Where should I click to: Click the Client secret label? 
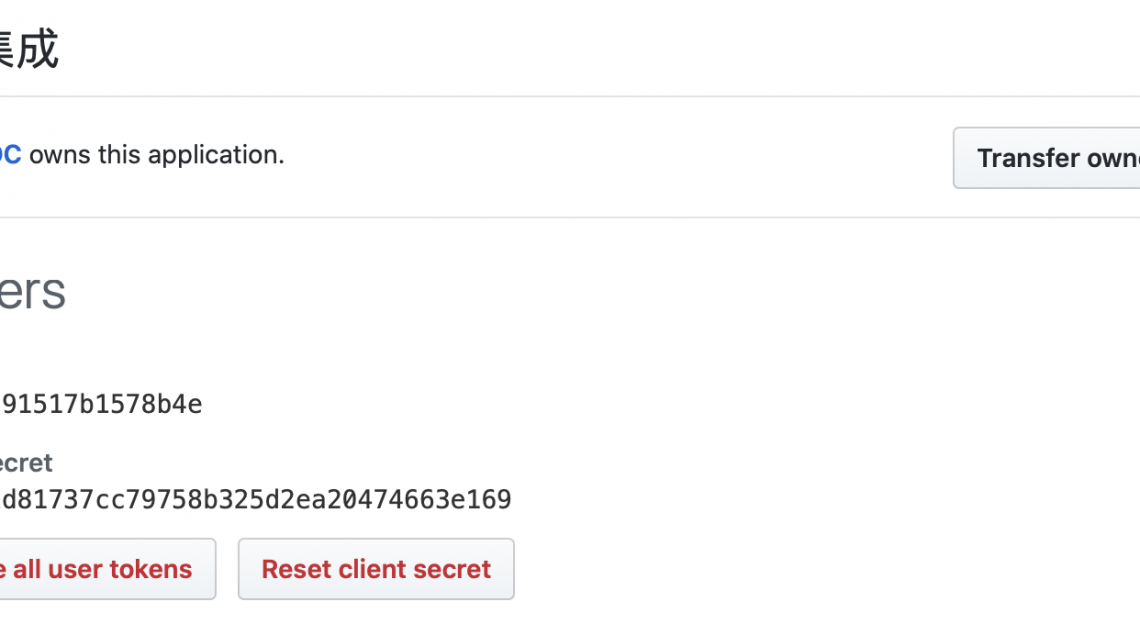coord(26,463)
